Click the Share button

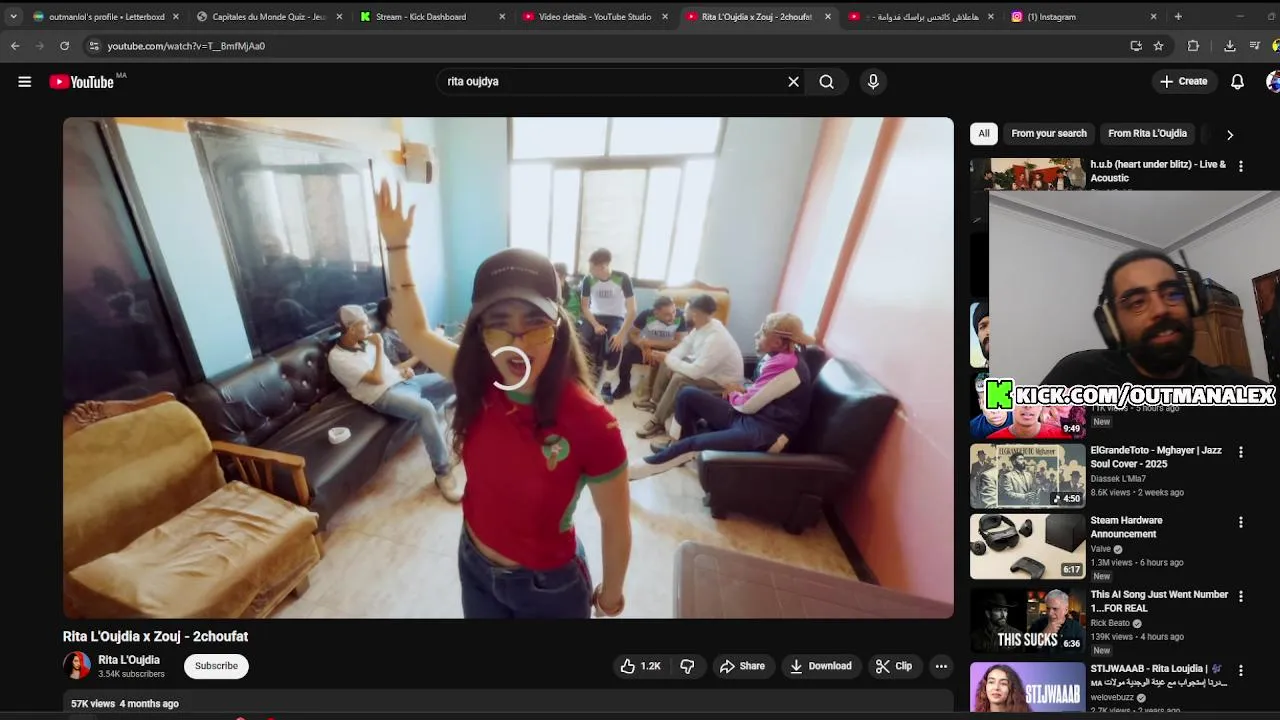tap(742, 666)
